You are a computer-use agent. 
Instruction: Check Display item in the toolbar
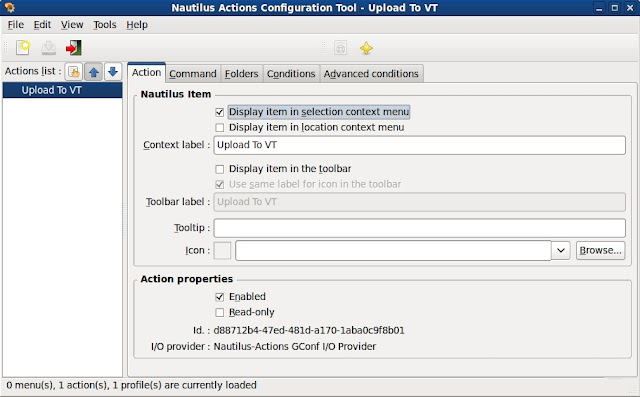(x=220, y=169)
